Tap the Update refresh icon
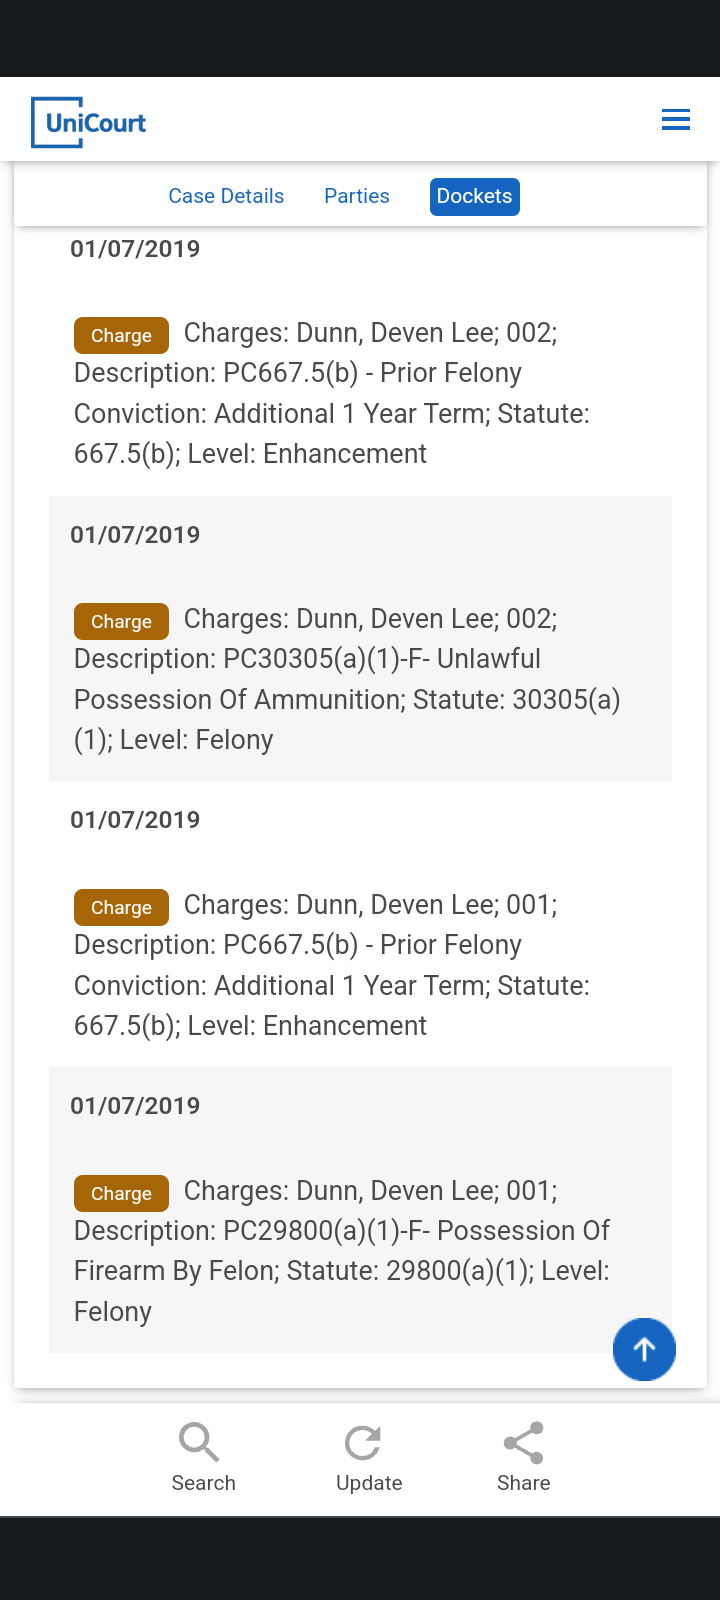 click(x=363, y=1443)
